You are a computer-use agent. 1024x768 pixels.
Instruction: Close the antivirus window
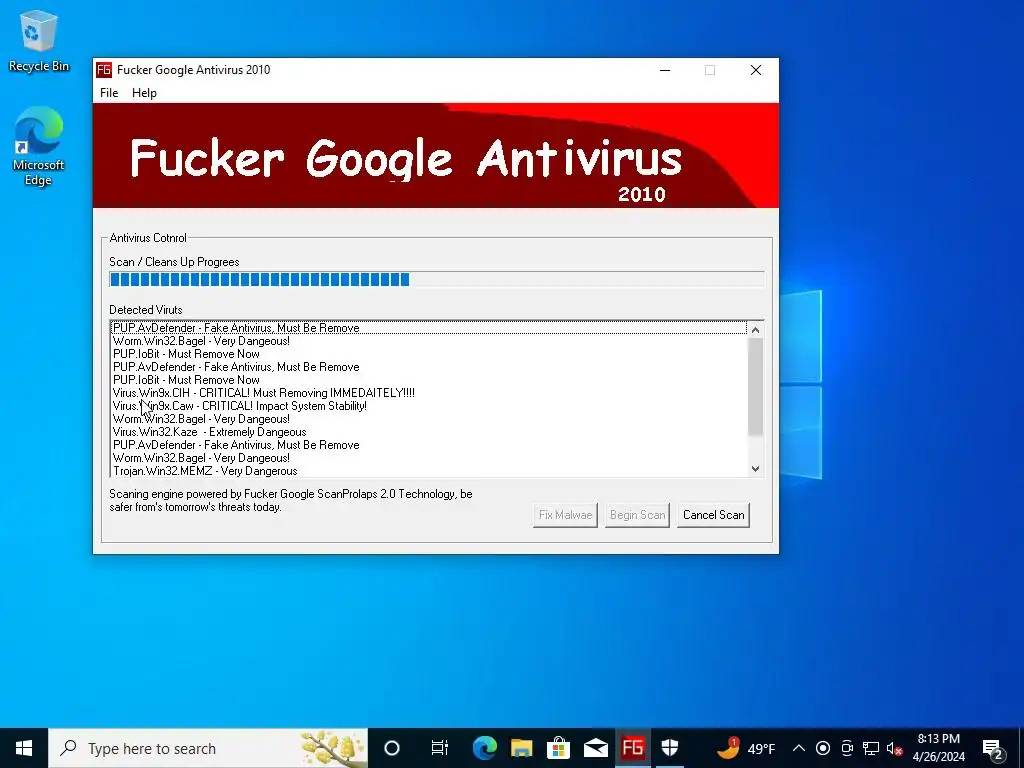[756, 70]
